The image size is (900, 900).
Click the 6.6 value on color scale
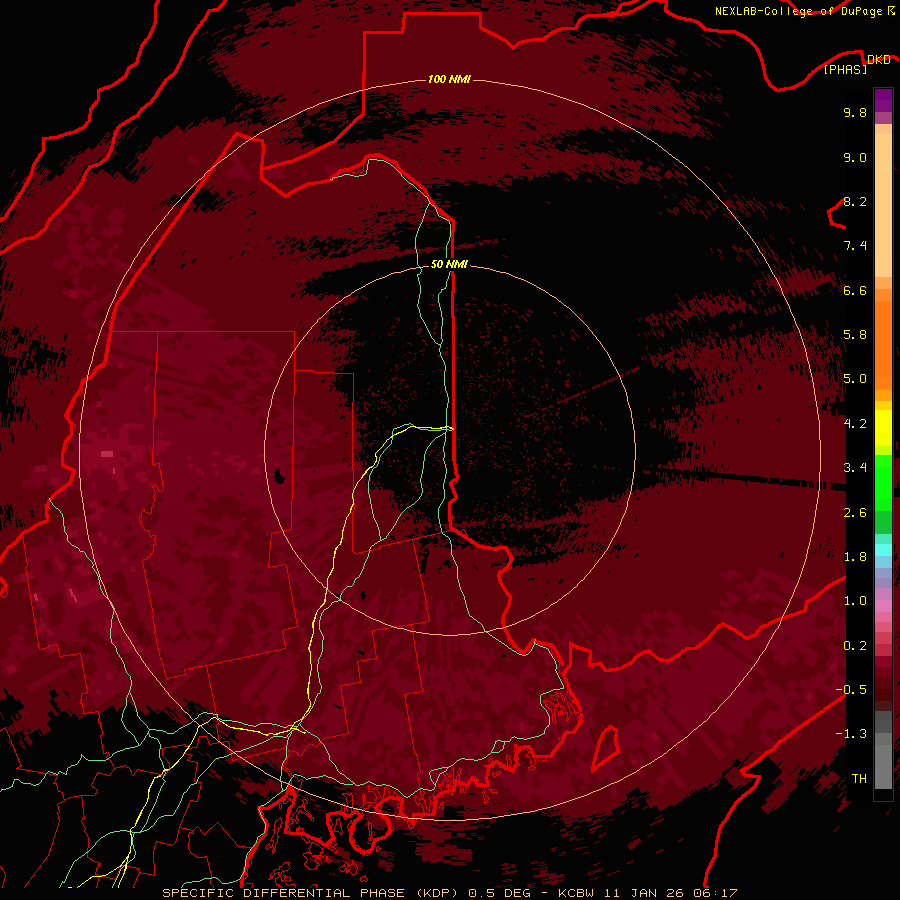click(855, 290)
